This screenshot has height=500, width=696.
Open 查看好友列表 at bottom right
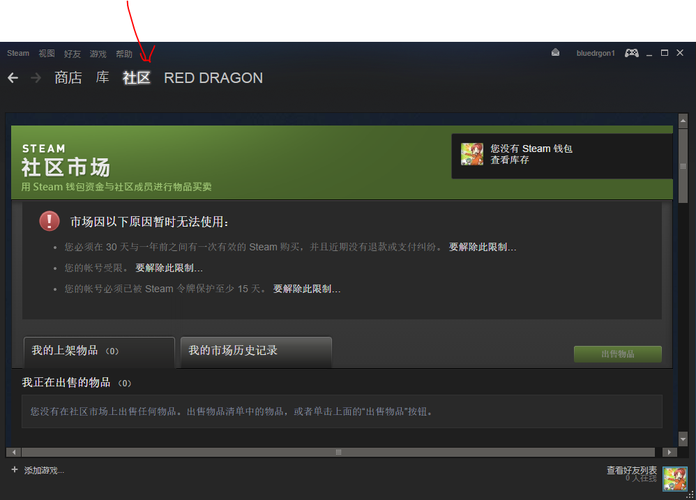632,470
